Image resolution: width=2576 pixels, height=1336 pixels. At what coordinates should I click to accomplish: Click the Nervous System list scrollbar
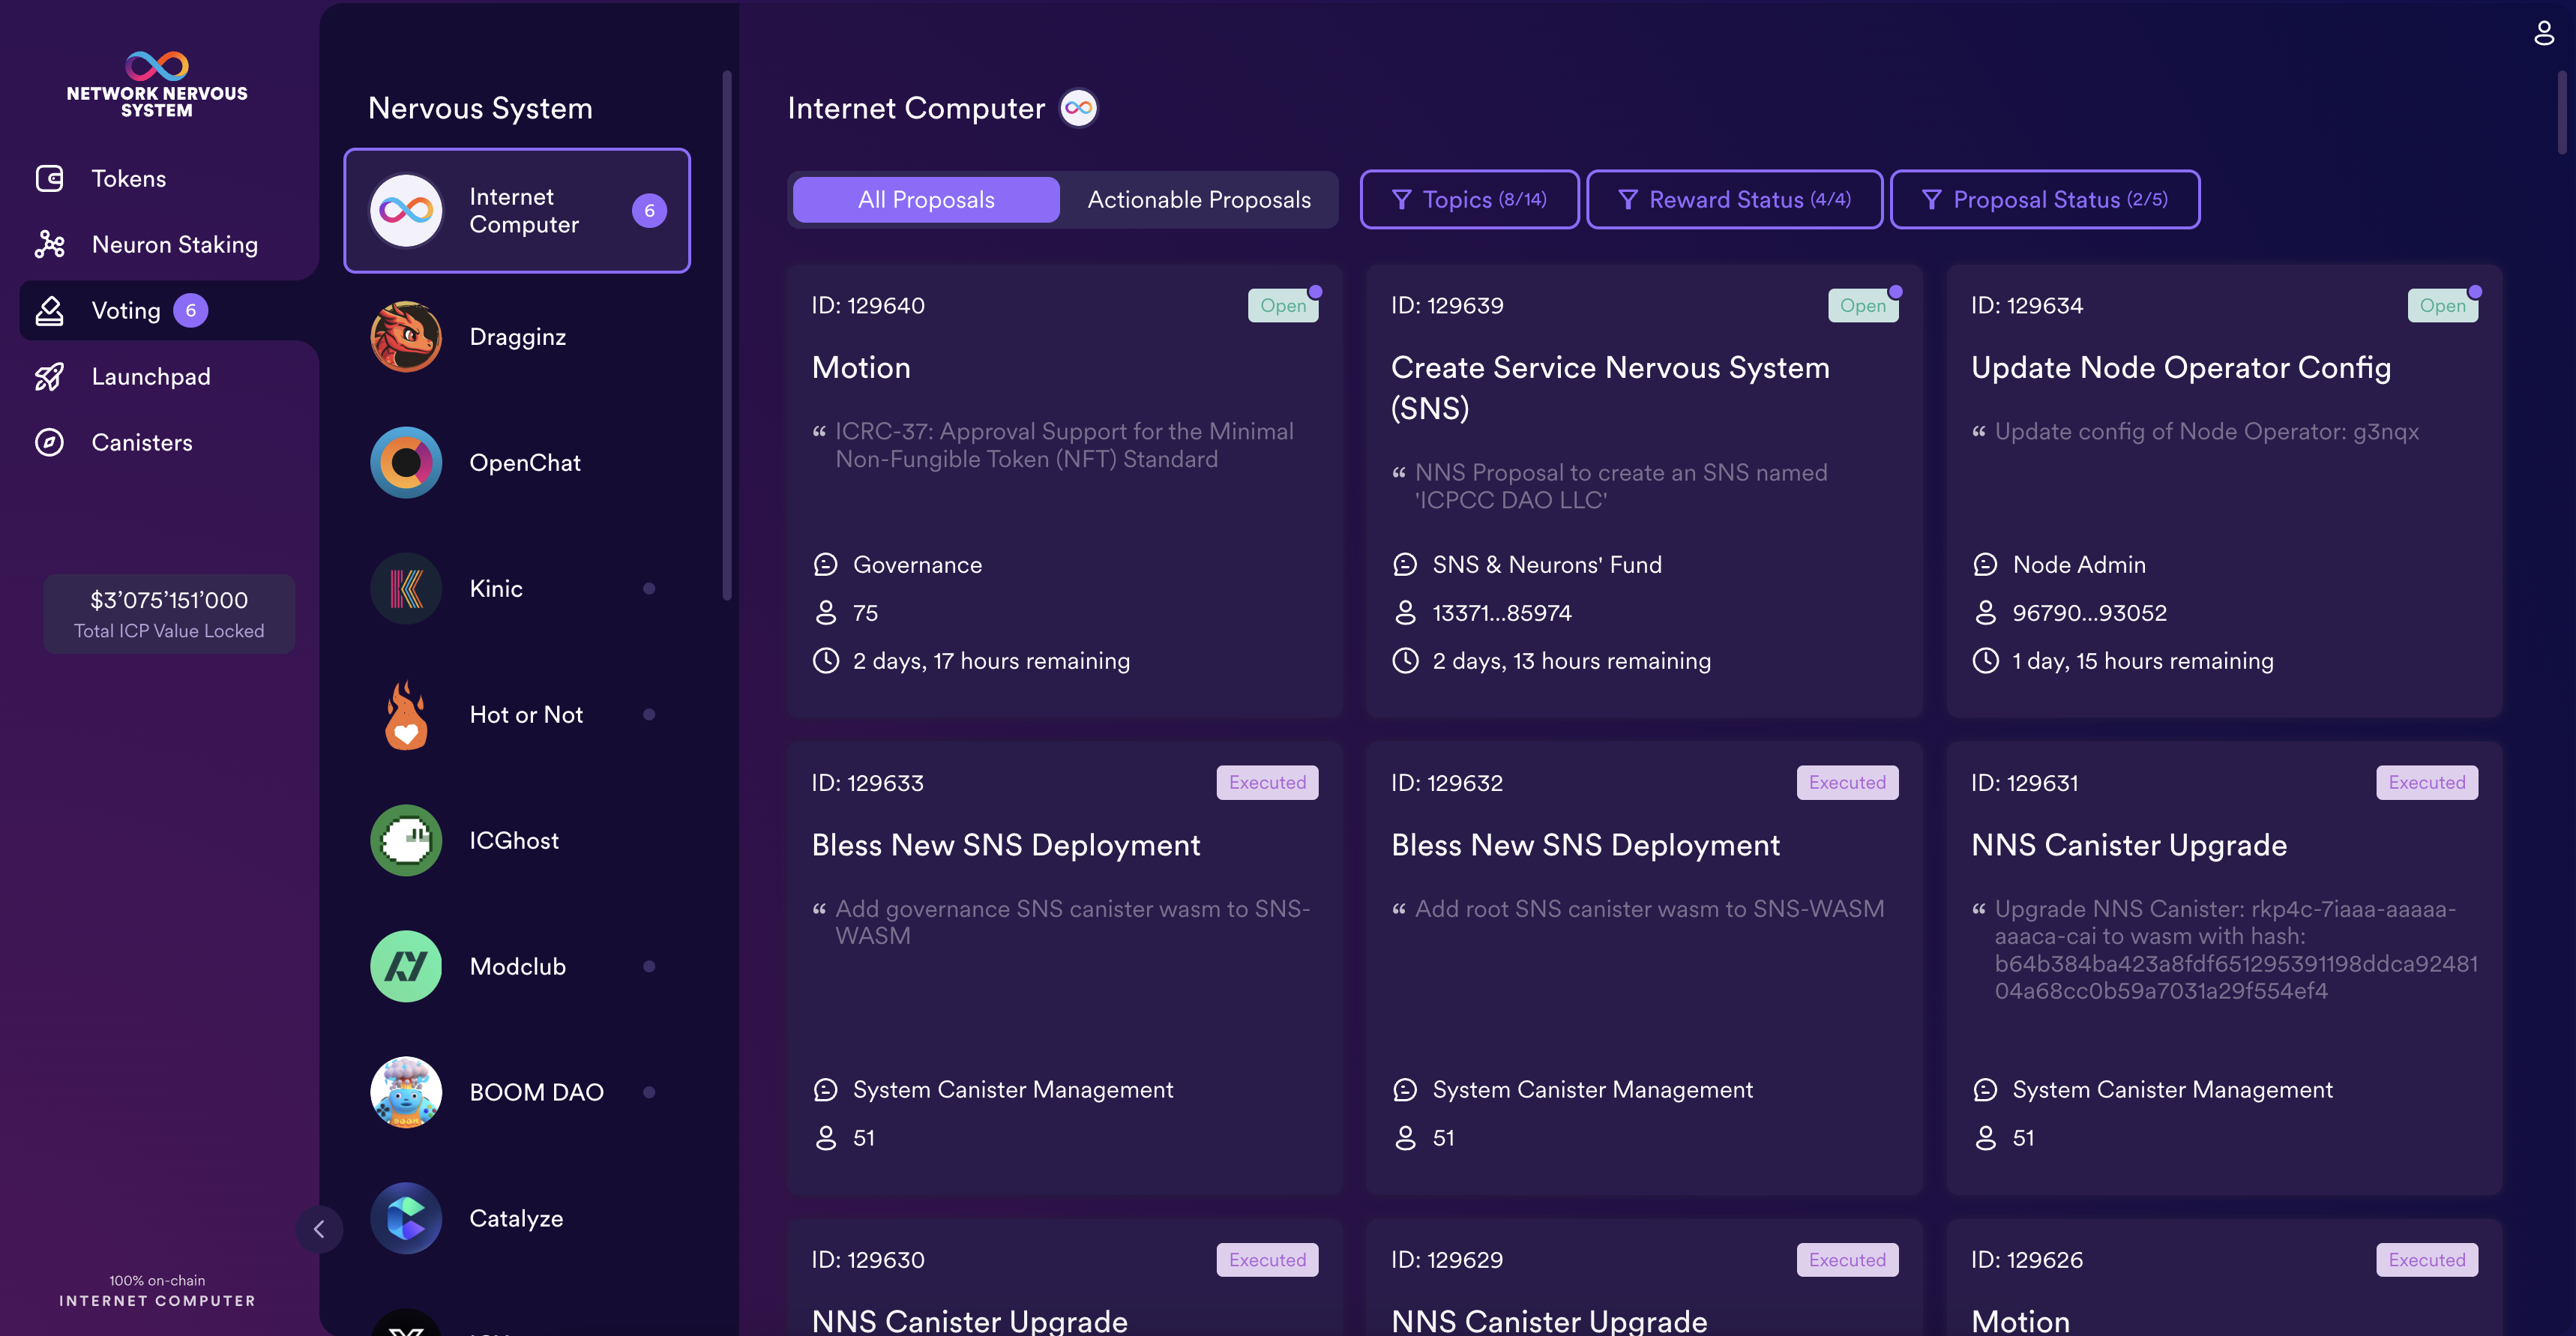coord(727,335)
